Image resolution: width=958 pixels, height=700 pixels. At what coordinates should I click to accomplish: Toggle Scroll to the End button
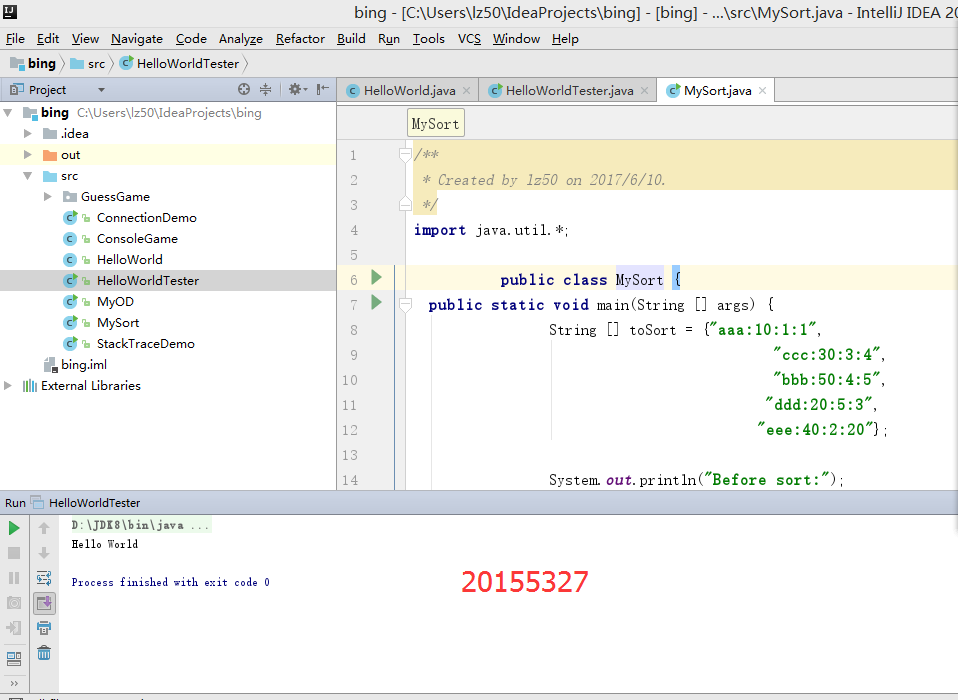(44, 603)
